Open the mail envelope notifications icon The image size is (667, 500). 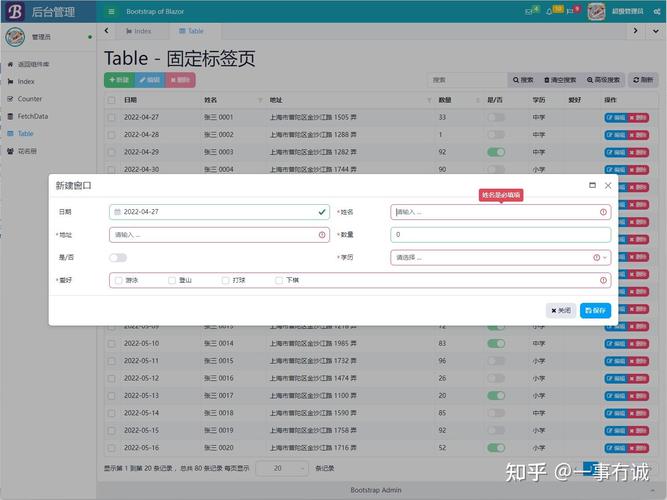(529, 11)
